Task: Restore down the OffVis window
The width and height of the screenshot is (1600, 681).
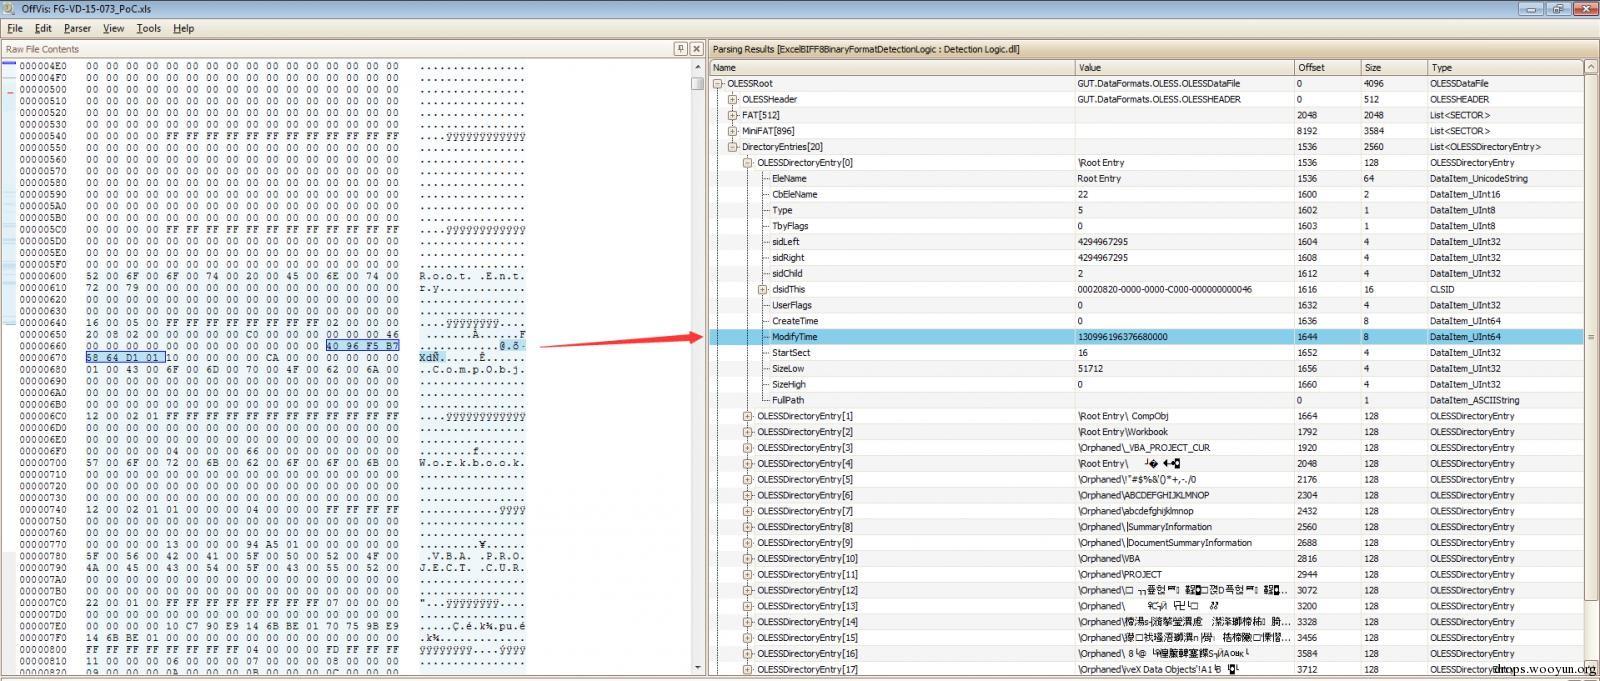Action: [1557, 8]
